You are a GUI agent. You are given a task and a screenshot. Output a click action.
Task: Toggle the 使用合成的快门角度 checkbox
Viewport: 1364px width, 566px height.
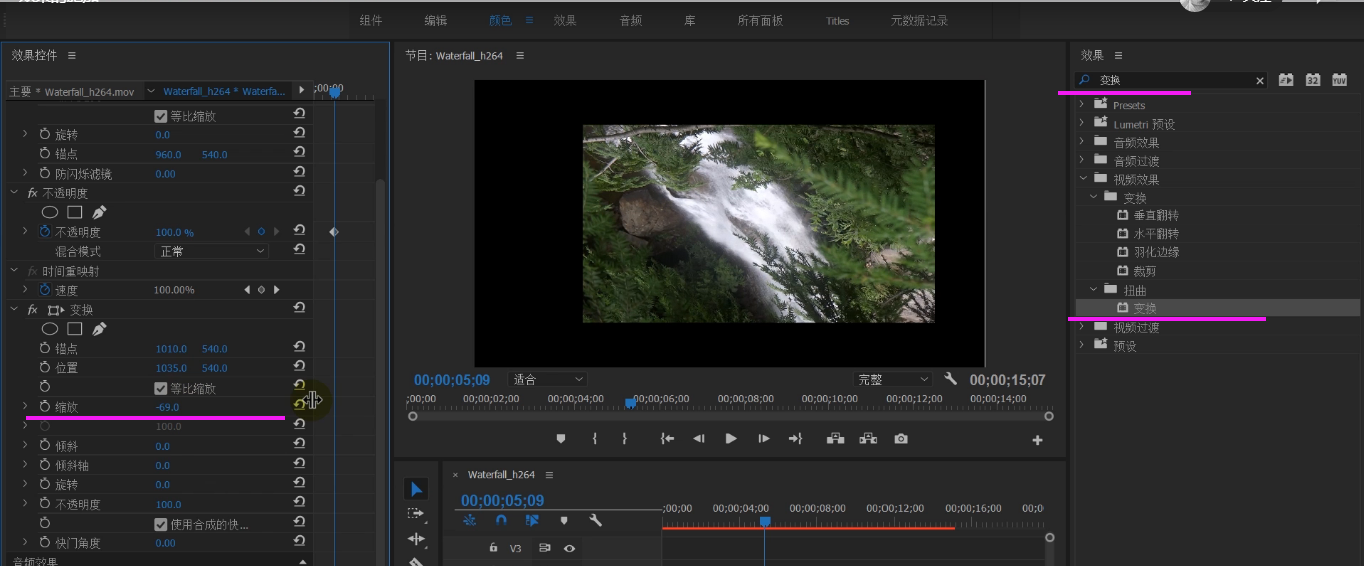click(160, 524)
